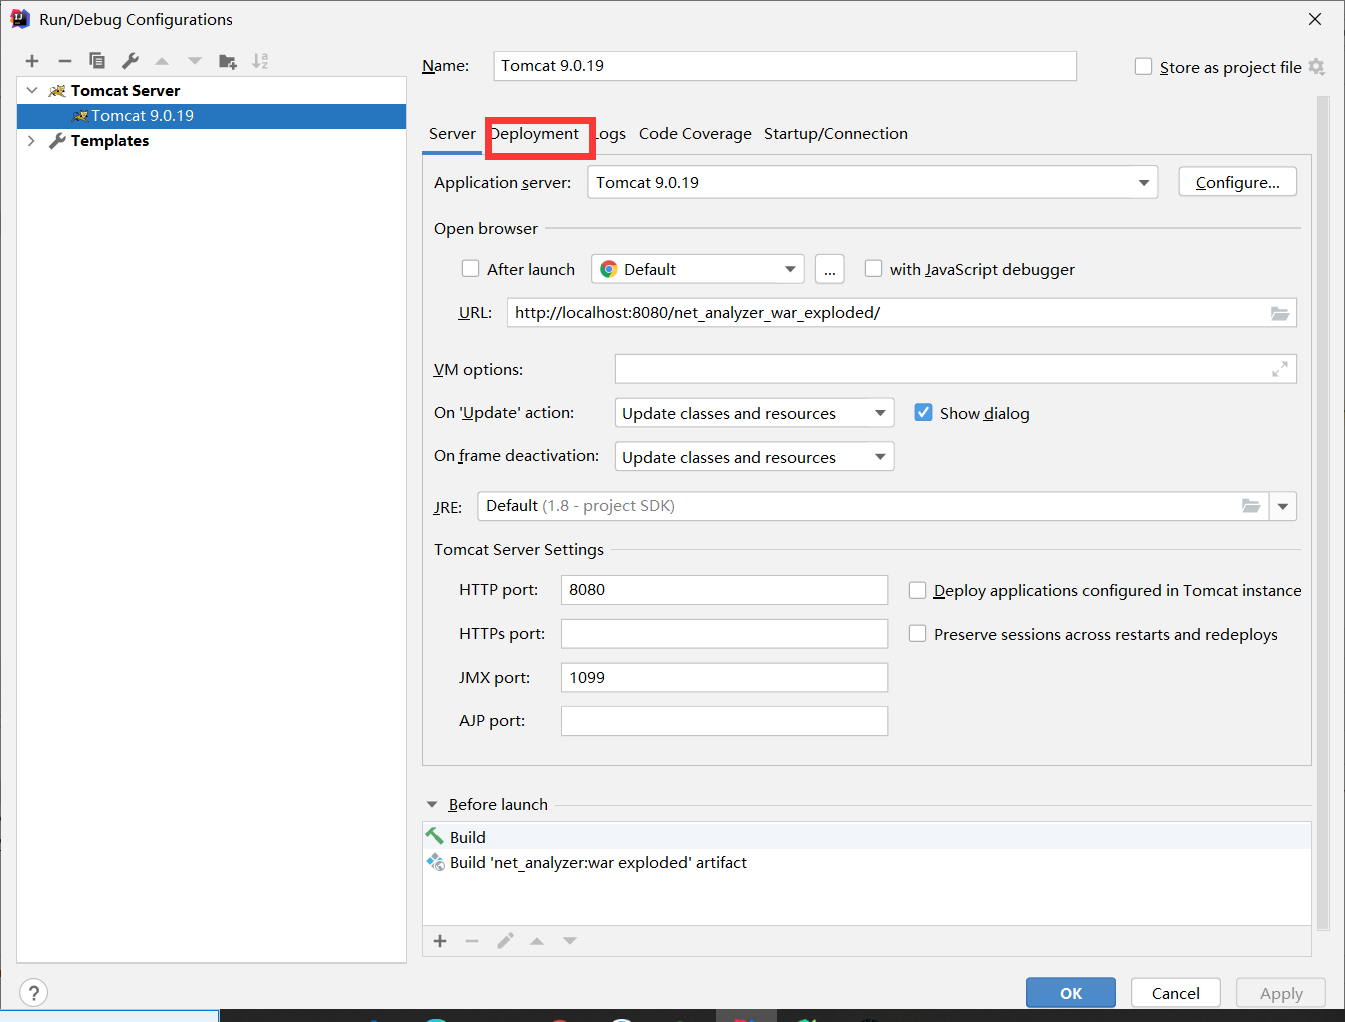Image resolution: width=1345 pixels, height=1022 pixels.
Task: Switch to Deployment tab
Action: click(x=534, y=134)
